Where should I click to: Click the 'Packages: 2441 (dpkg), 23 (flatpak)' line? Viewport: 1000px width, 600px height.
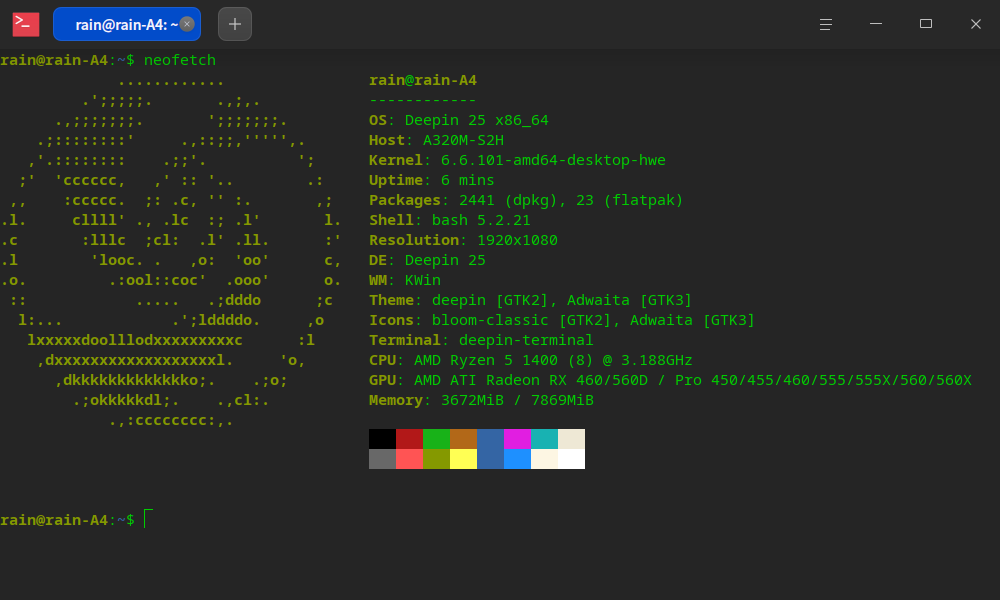tap(526, 200)
